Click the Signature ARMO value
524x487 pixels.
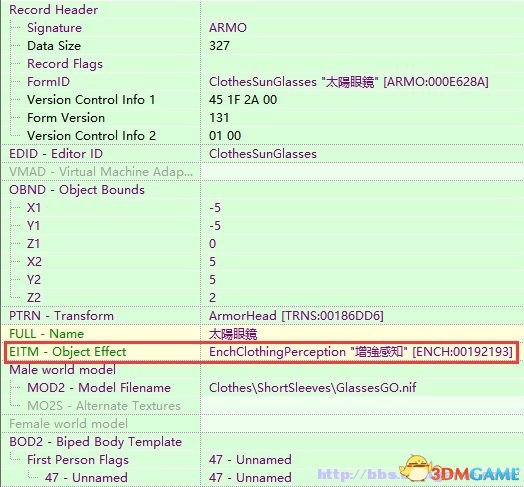tap(228, 27)
